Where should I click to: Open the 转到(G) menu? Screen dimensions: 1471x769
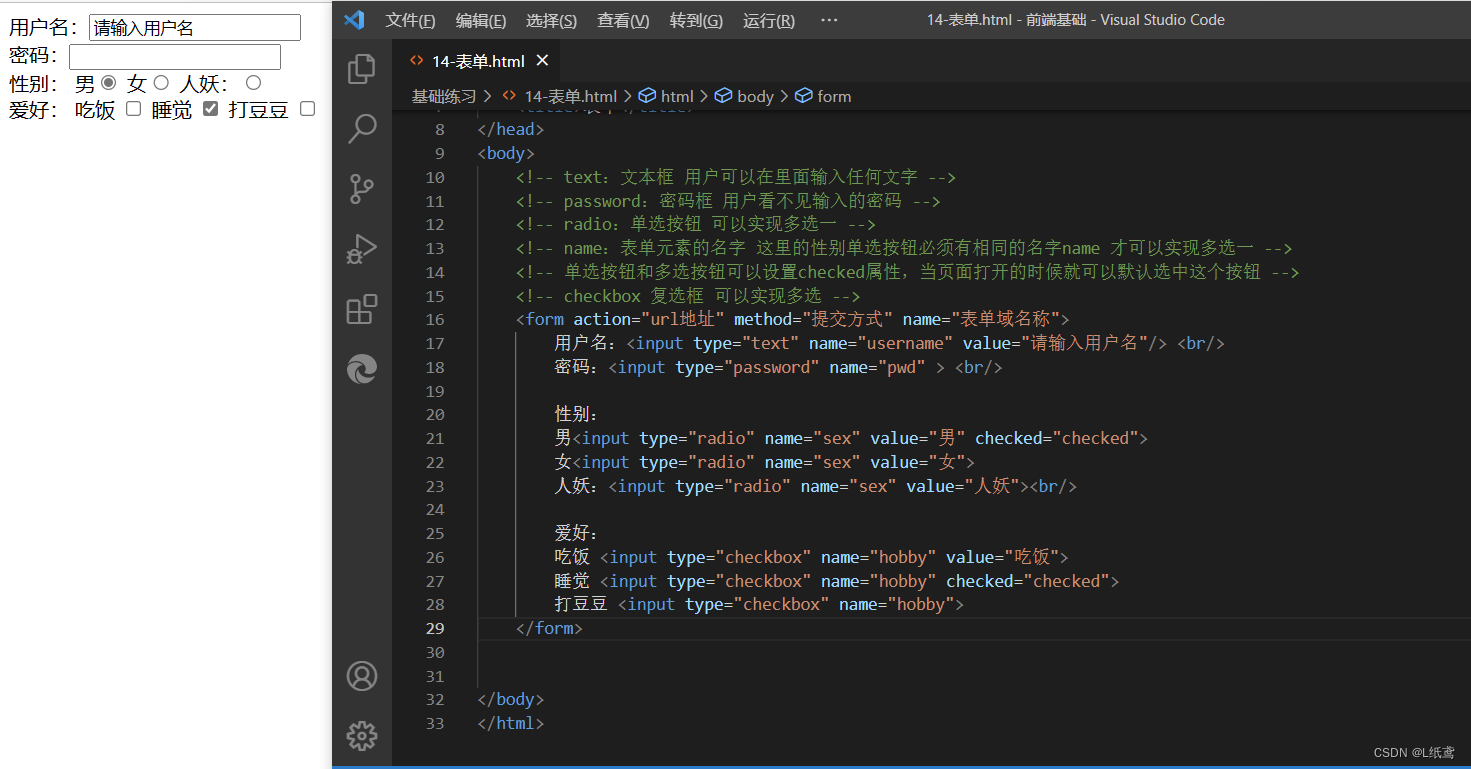696,20
